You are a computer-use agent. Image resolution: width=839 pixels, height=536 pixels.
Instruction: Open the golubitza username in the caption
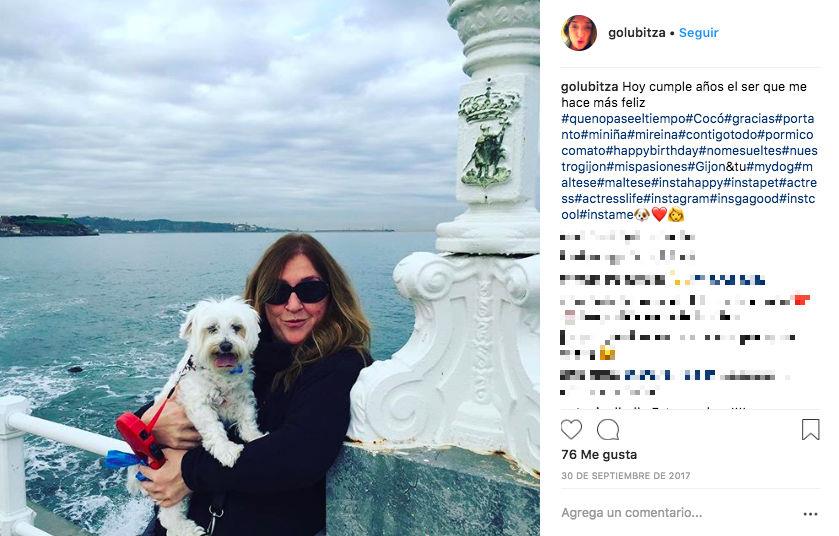click(589, 87)
